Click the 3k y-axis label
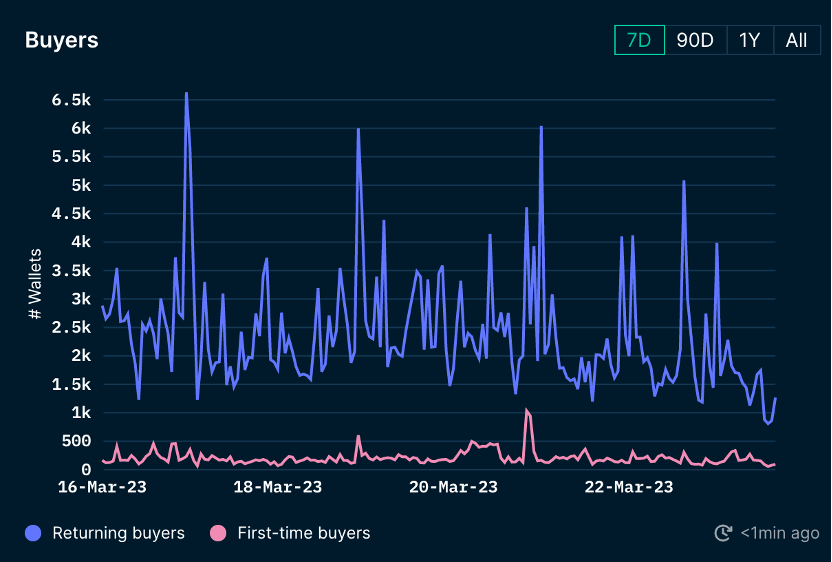This screenshot has width=832, height=562. click(81, 299)
